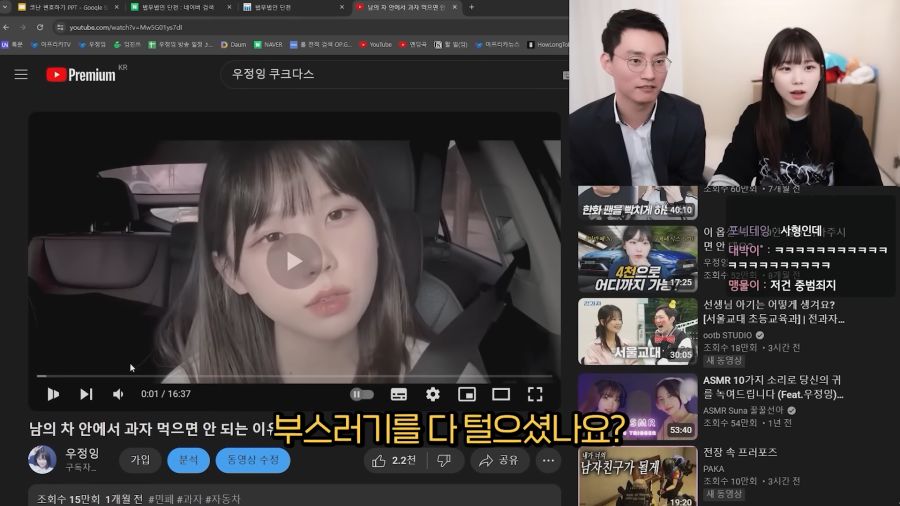Reload the page with the refresh icon
Viewport: 900px width, 506px height.
pyautogui.click(x=40, y=28)
